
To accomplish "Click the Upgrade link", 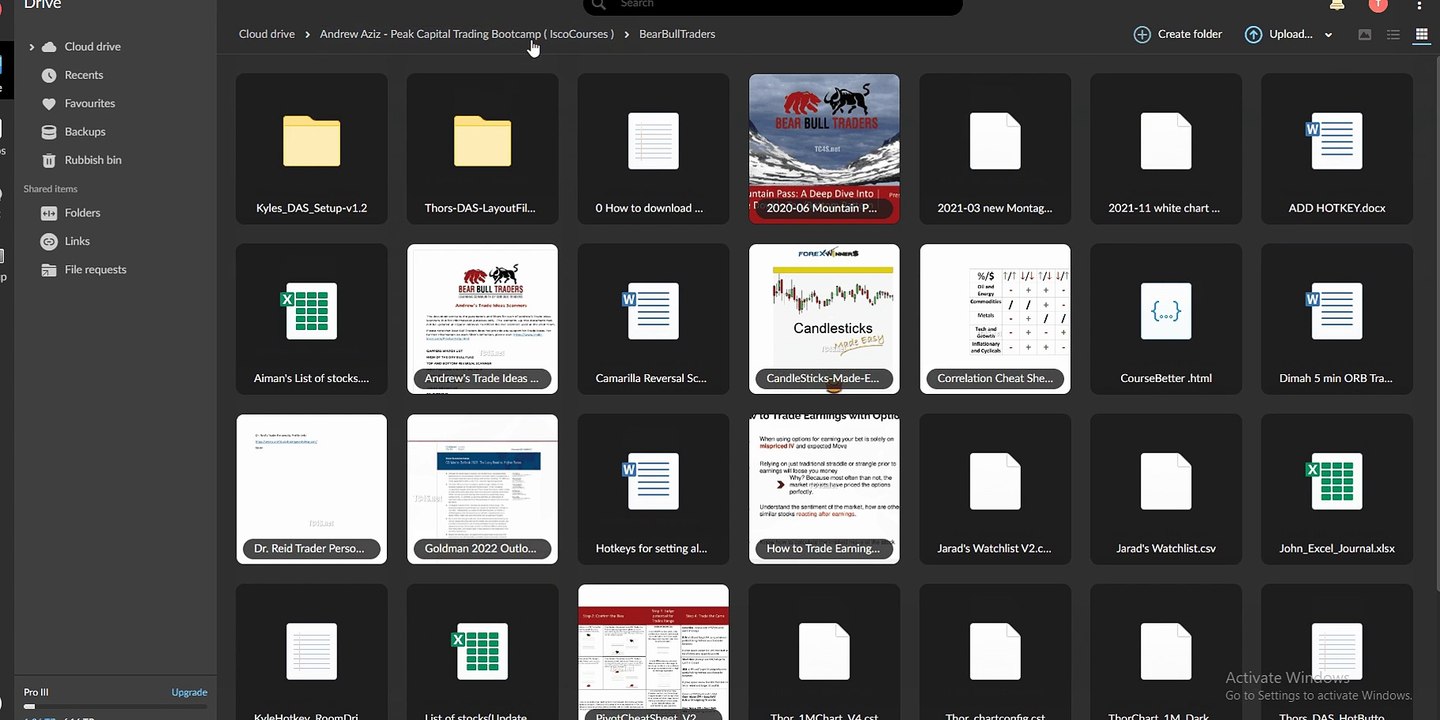I will click(x=189, y=692).
